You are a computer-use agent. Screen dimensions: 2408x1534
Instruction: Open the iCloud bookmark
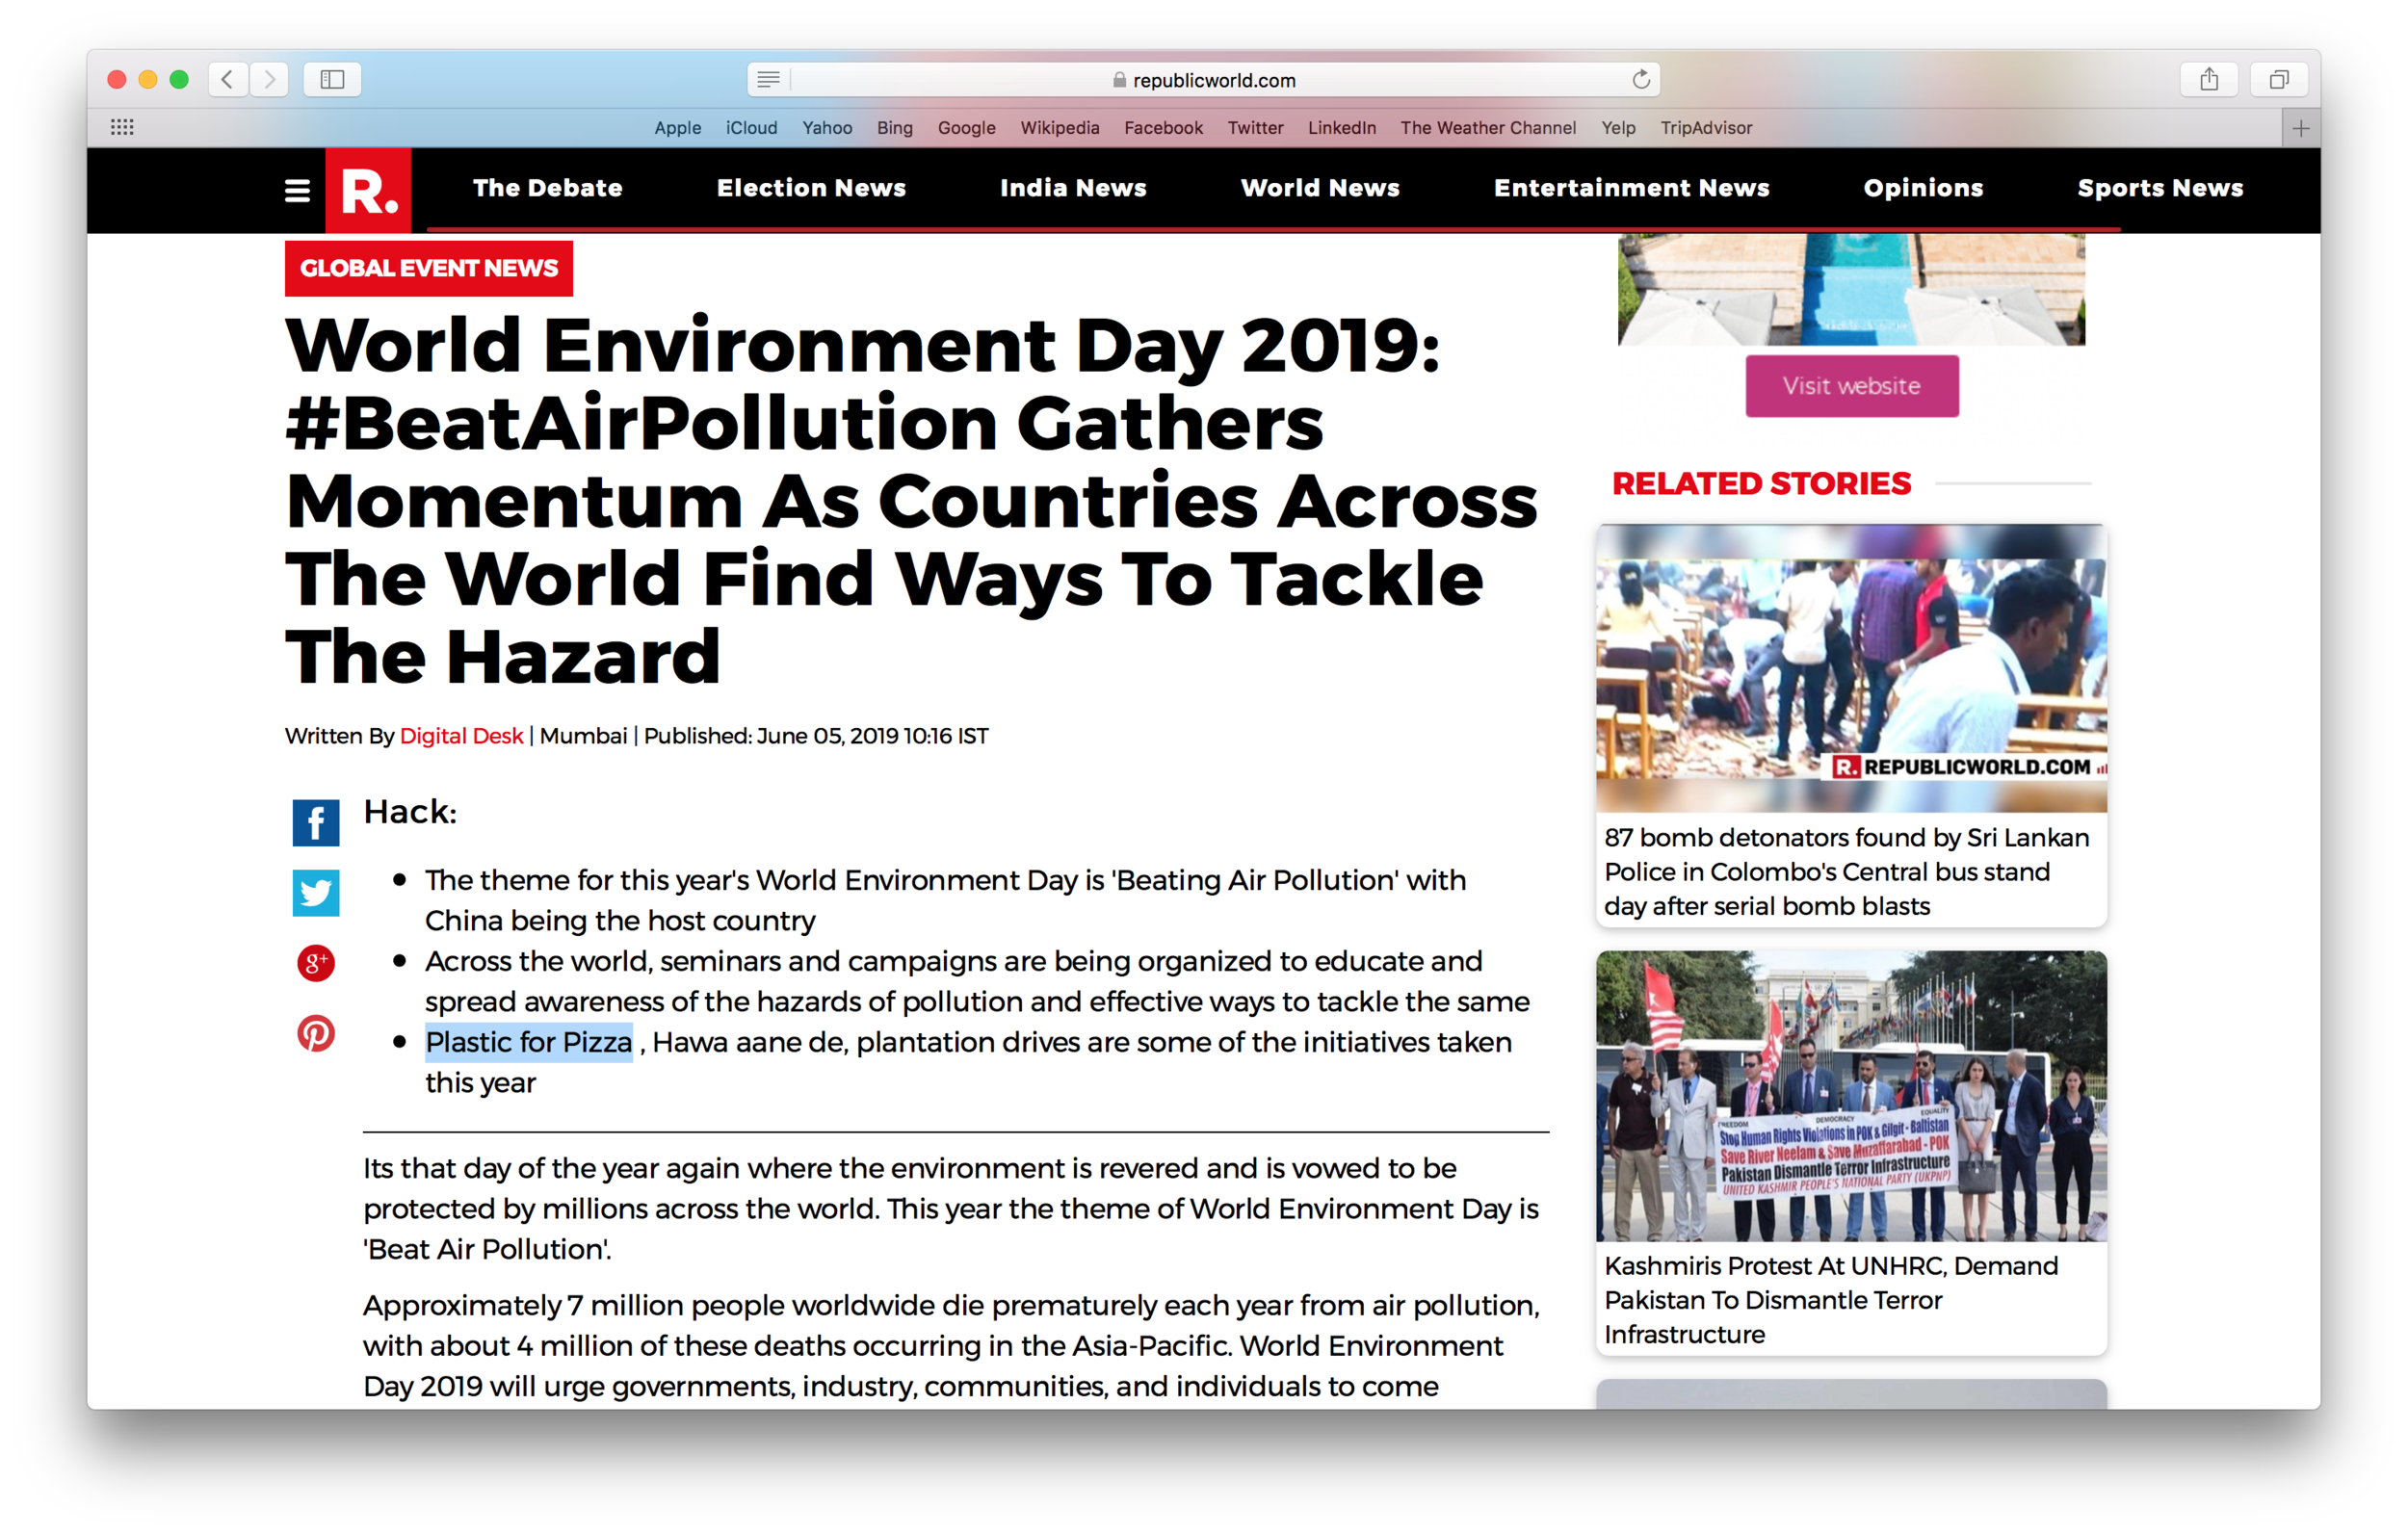click(751, 128)
